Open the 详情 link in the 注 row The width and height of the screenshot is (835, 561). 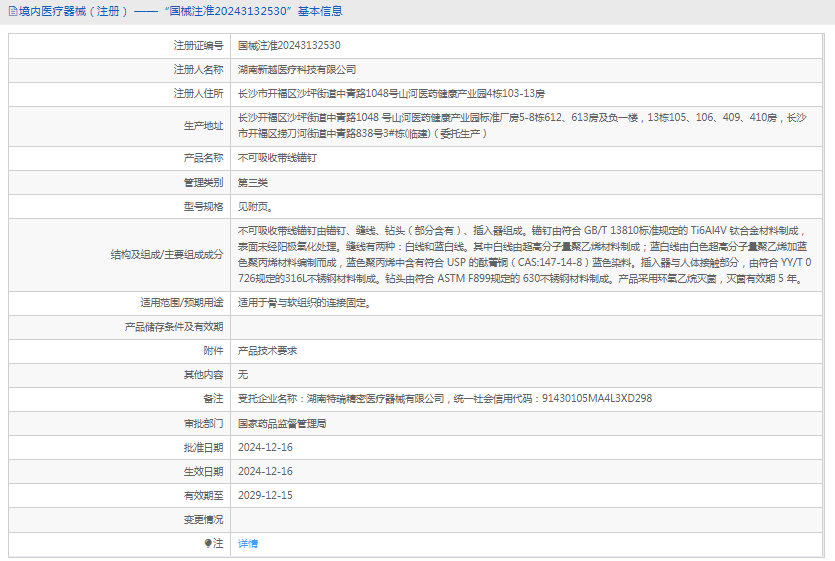click(x=248, y=543)
